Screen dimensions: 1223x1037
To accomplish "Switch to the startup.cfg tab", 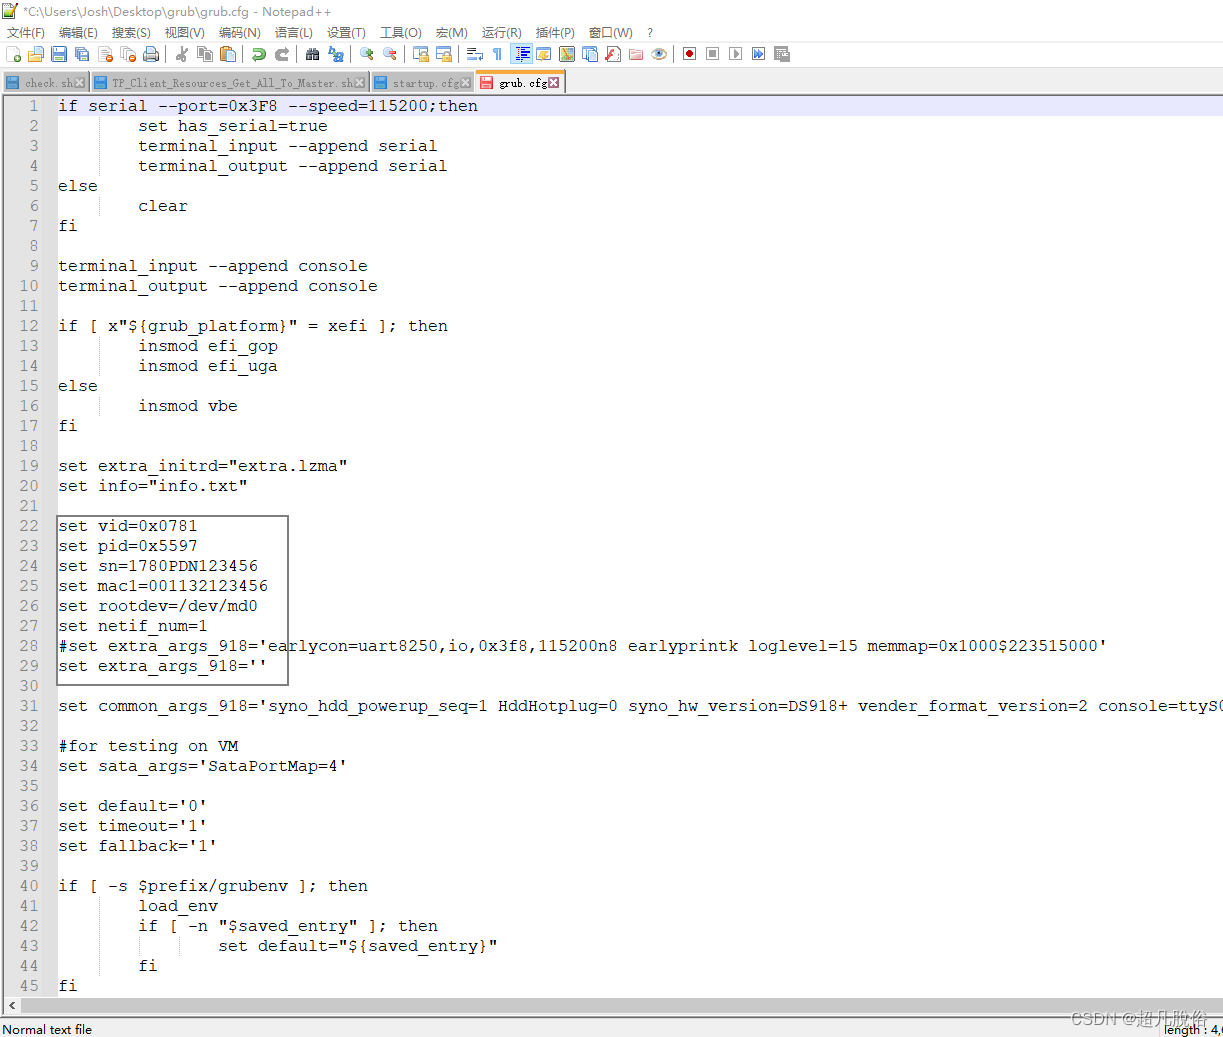I will click(x=422, y=83).
